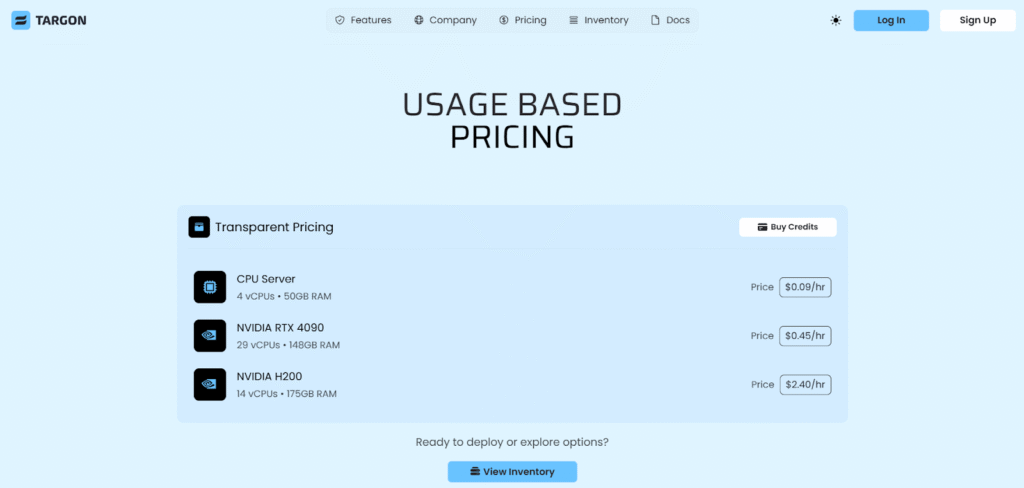Viewport: 1024px width, 488px height.
Task: Click the Transparent Pricing wallet icon
Action: click(x=199, y=227)
